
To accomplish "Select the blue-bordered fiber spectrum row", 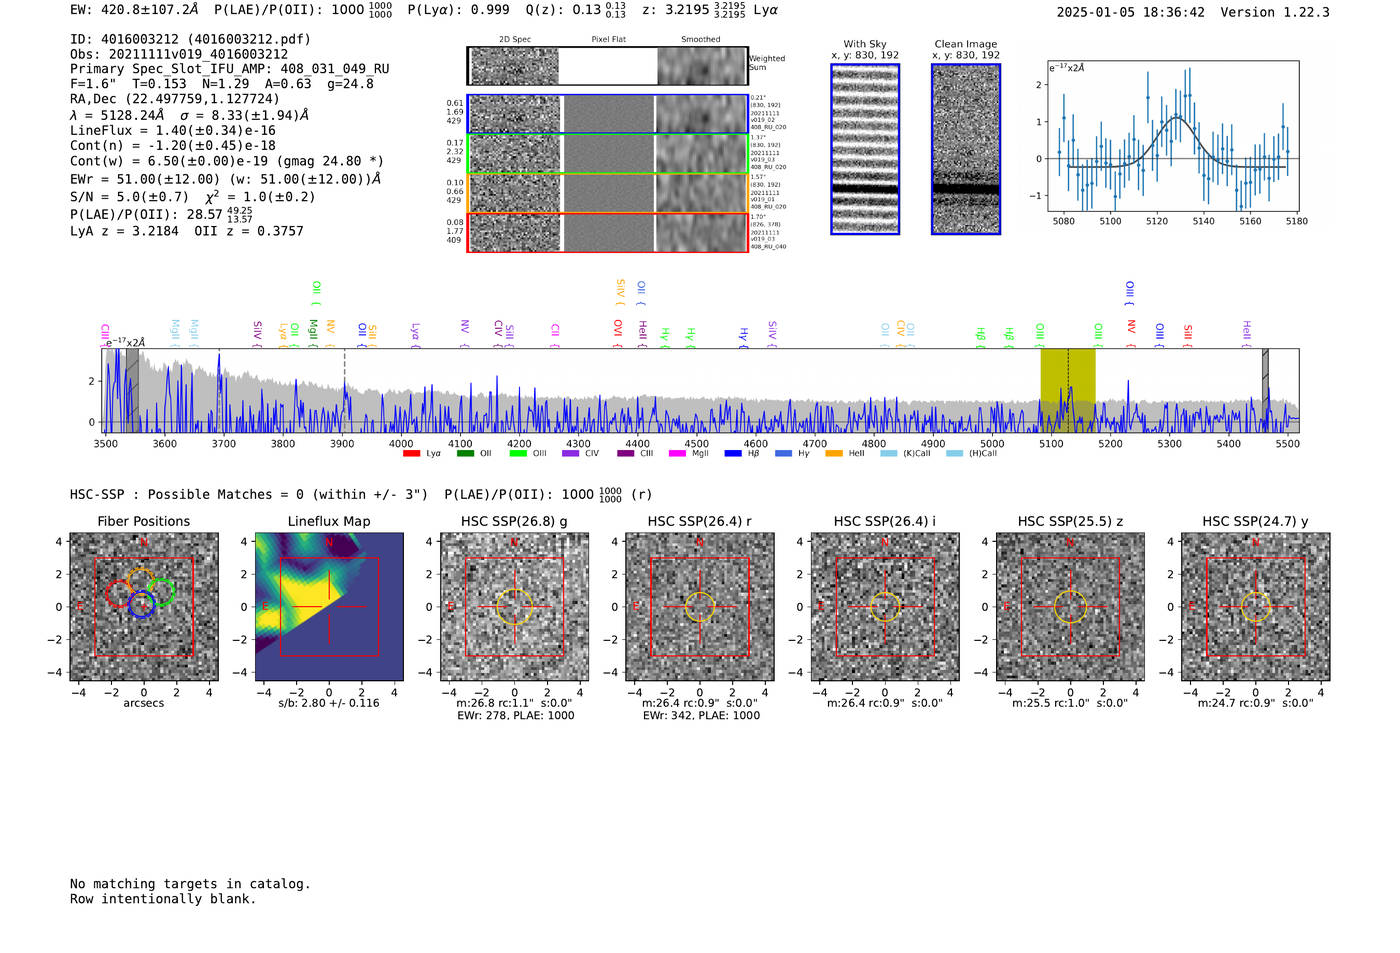I will (607, 114).
